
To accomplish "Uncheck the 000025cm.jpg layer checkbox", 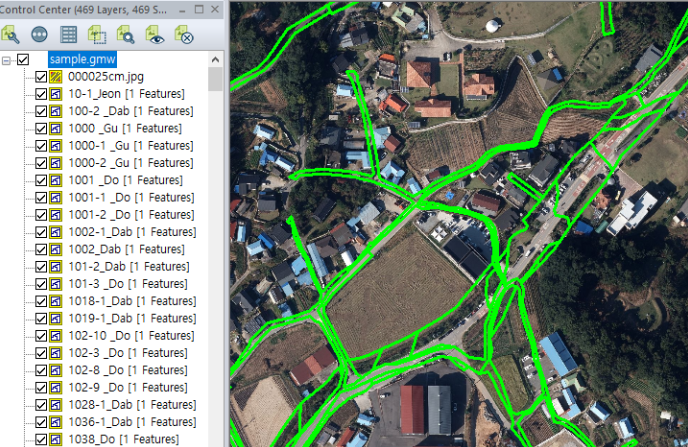I will point(41,77).
